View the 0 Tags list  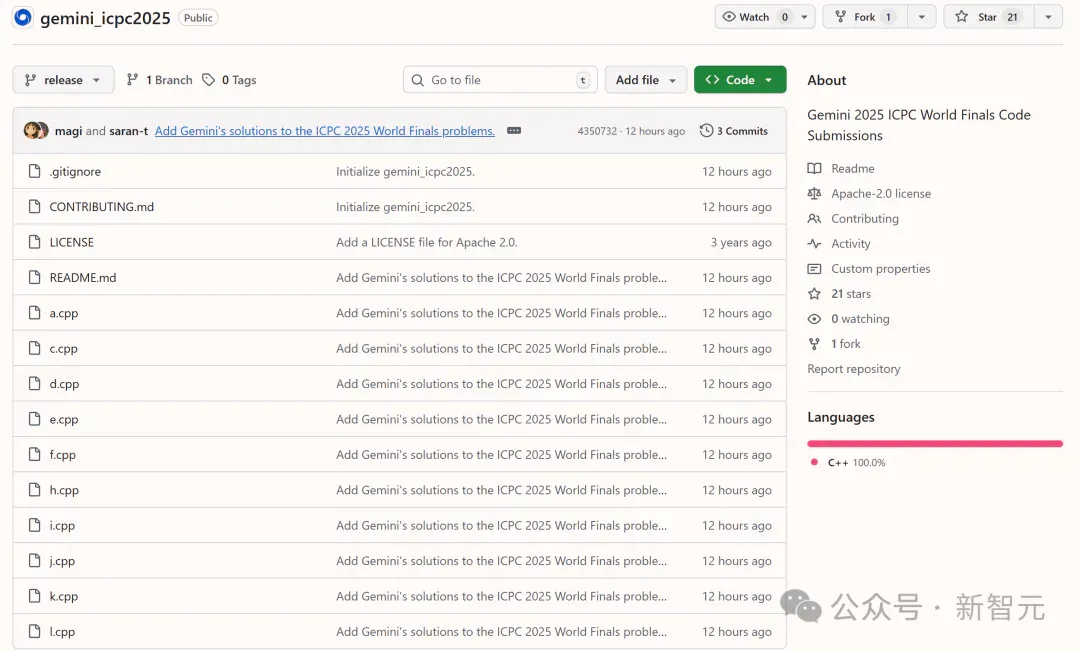(x=229, y=80)
